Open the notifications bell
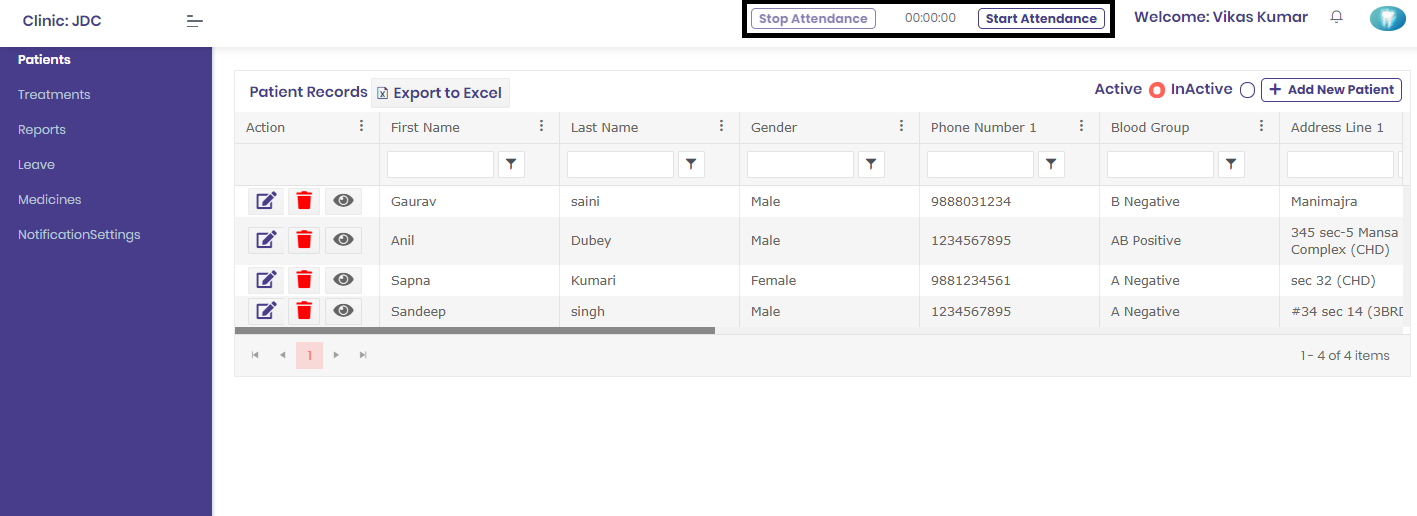 [1336, 17]
